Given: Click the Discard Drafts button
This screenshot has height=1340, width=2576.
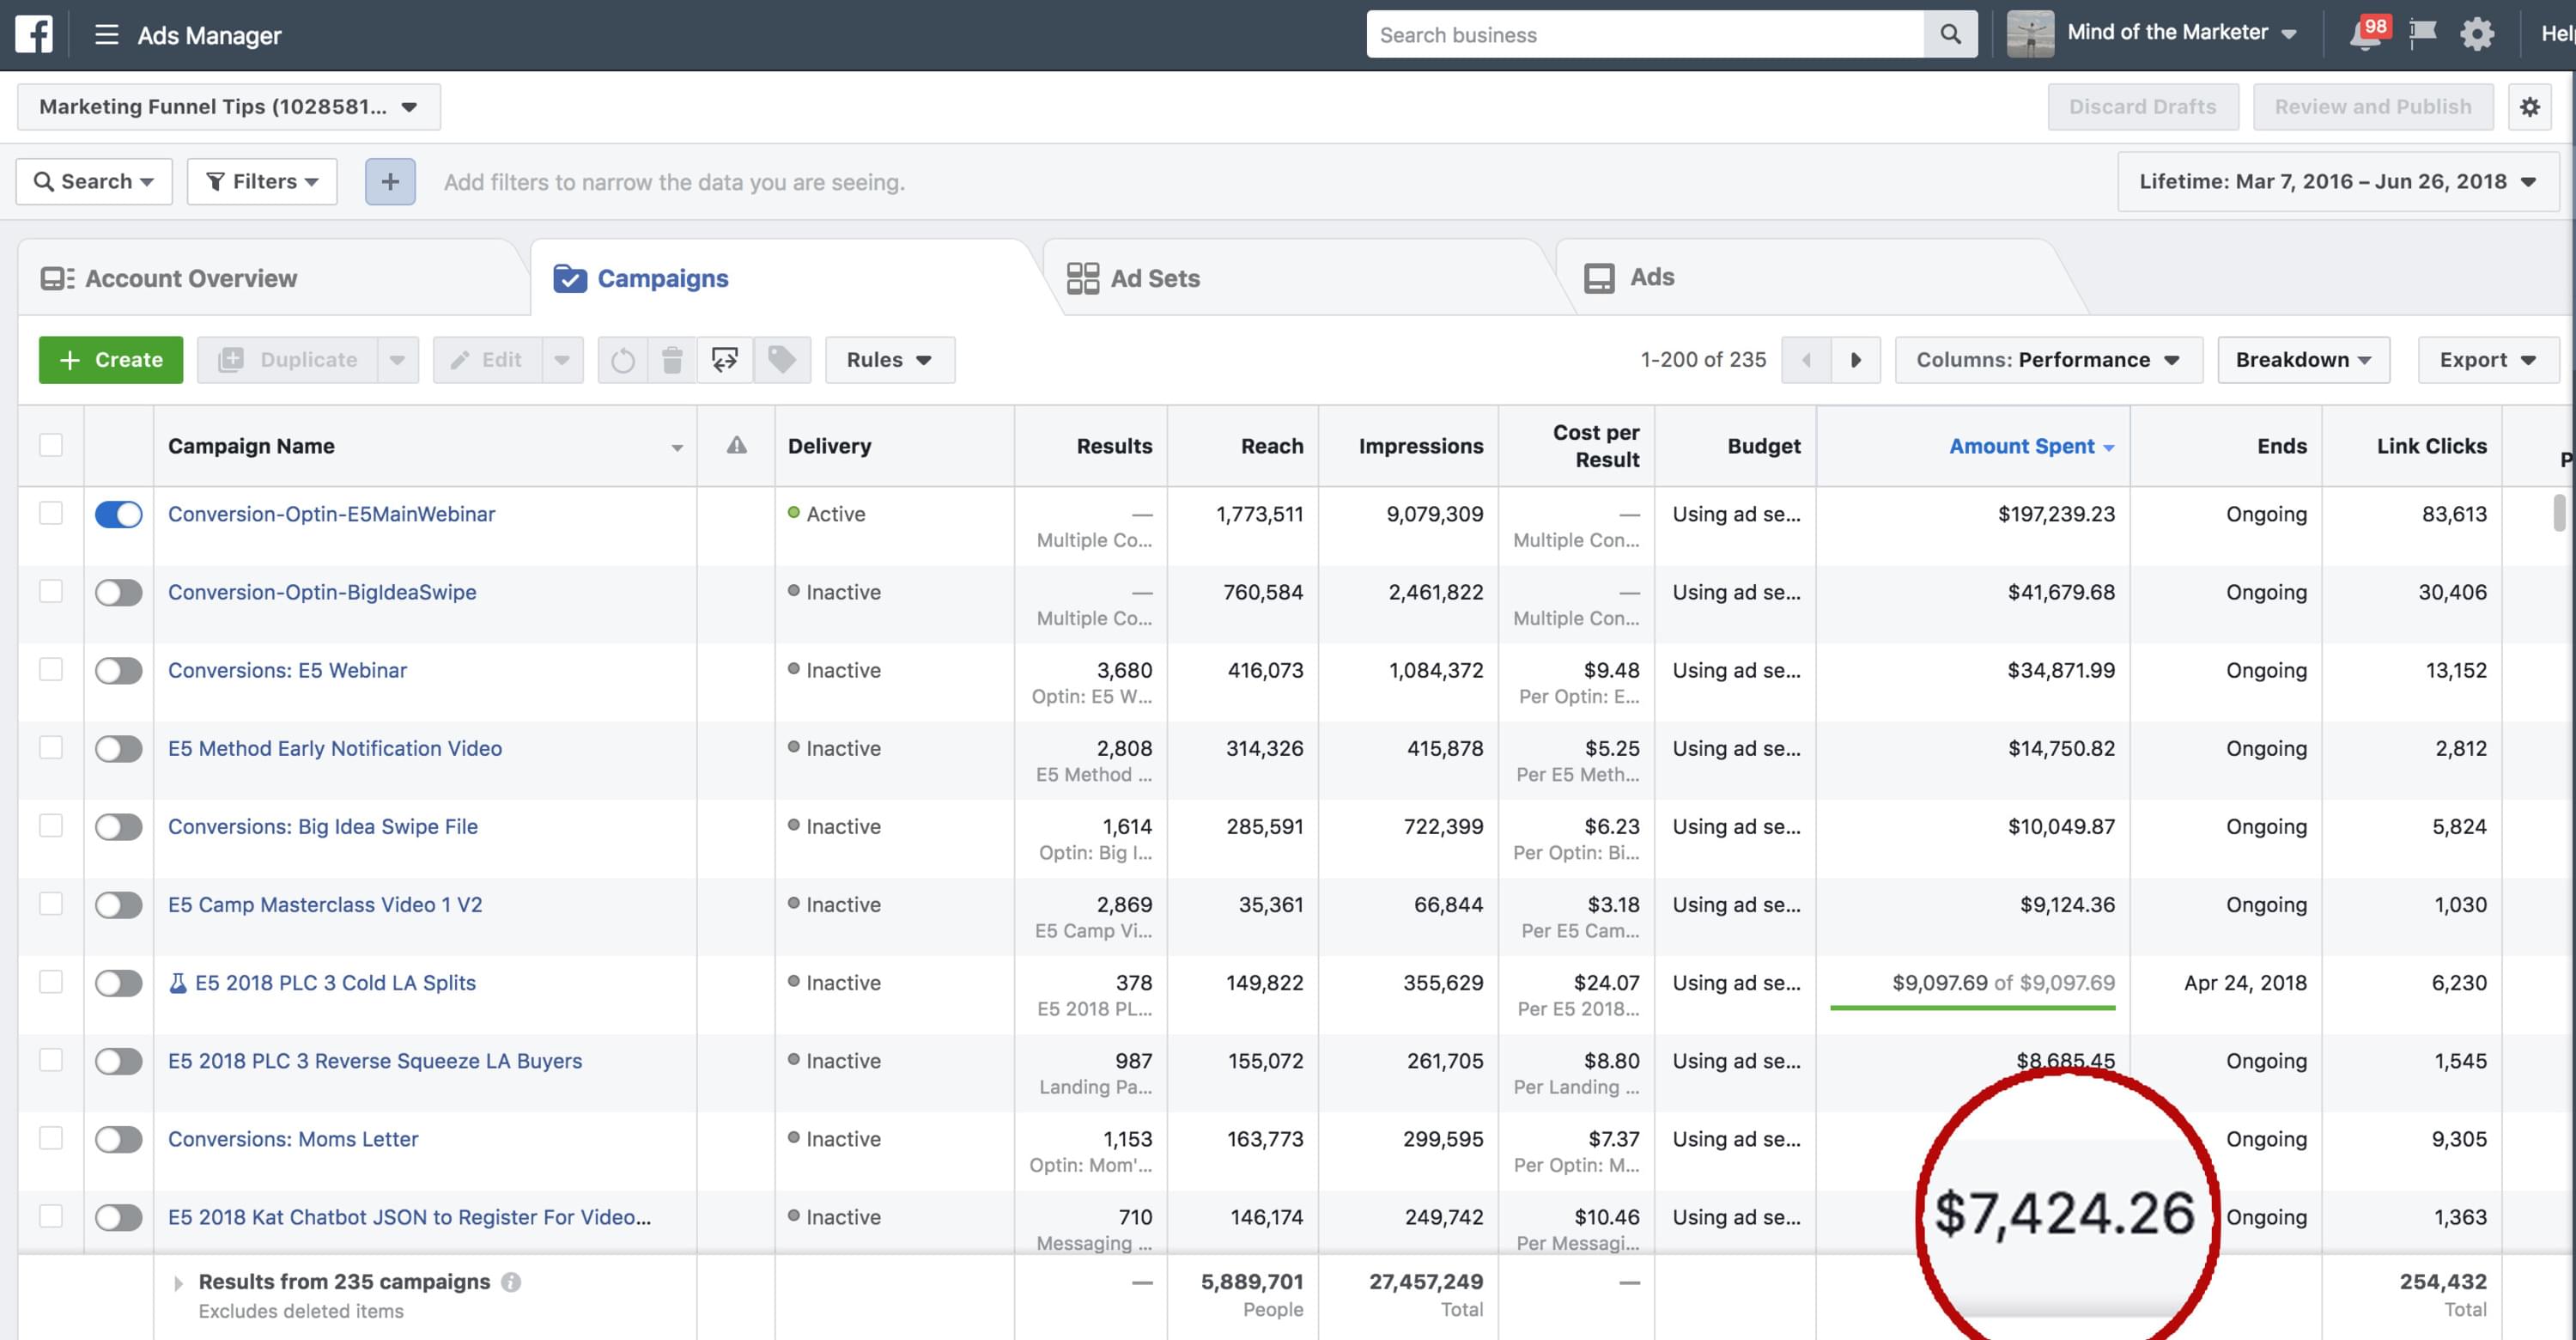Looking at the screenshot, I should point(2142,107).
